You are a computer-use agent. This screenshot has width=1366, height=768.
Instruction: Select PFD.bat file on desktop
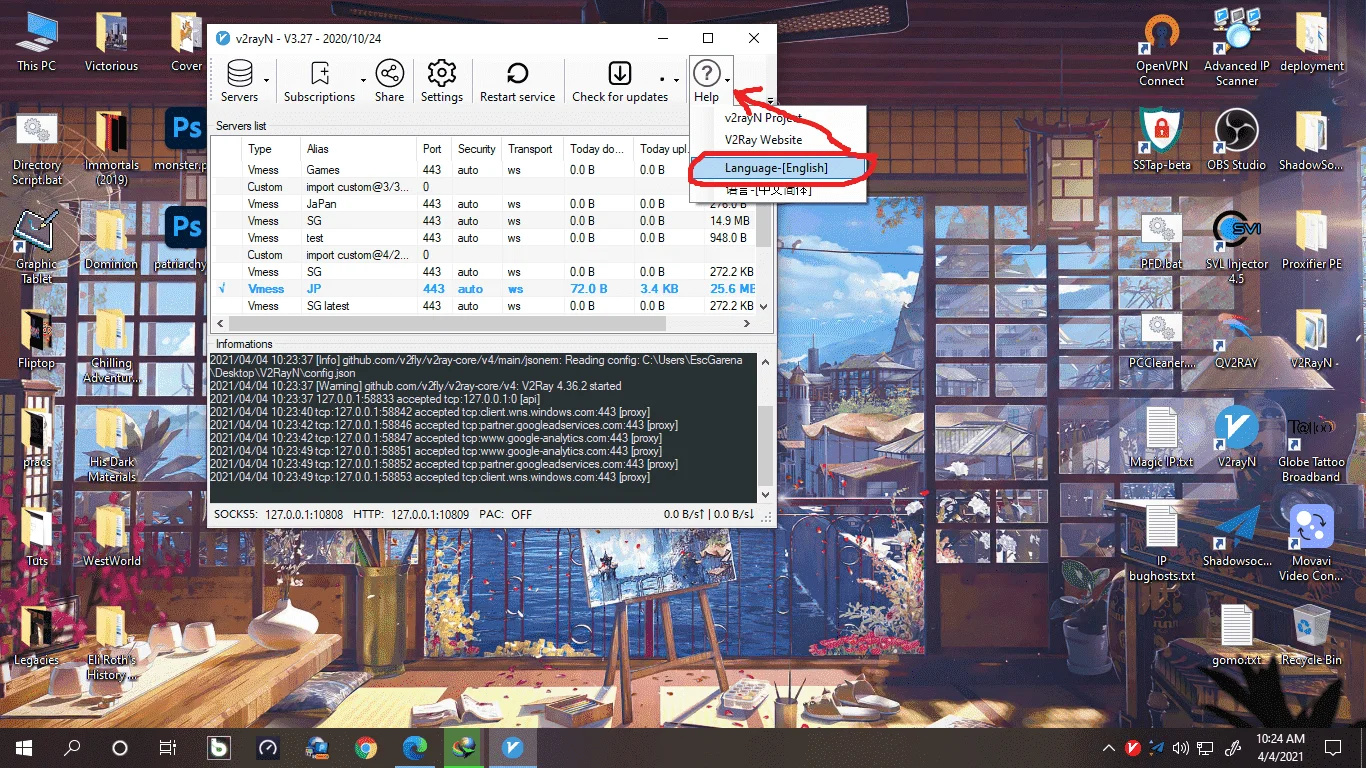(1161, 241)
